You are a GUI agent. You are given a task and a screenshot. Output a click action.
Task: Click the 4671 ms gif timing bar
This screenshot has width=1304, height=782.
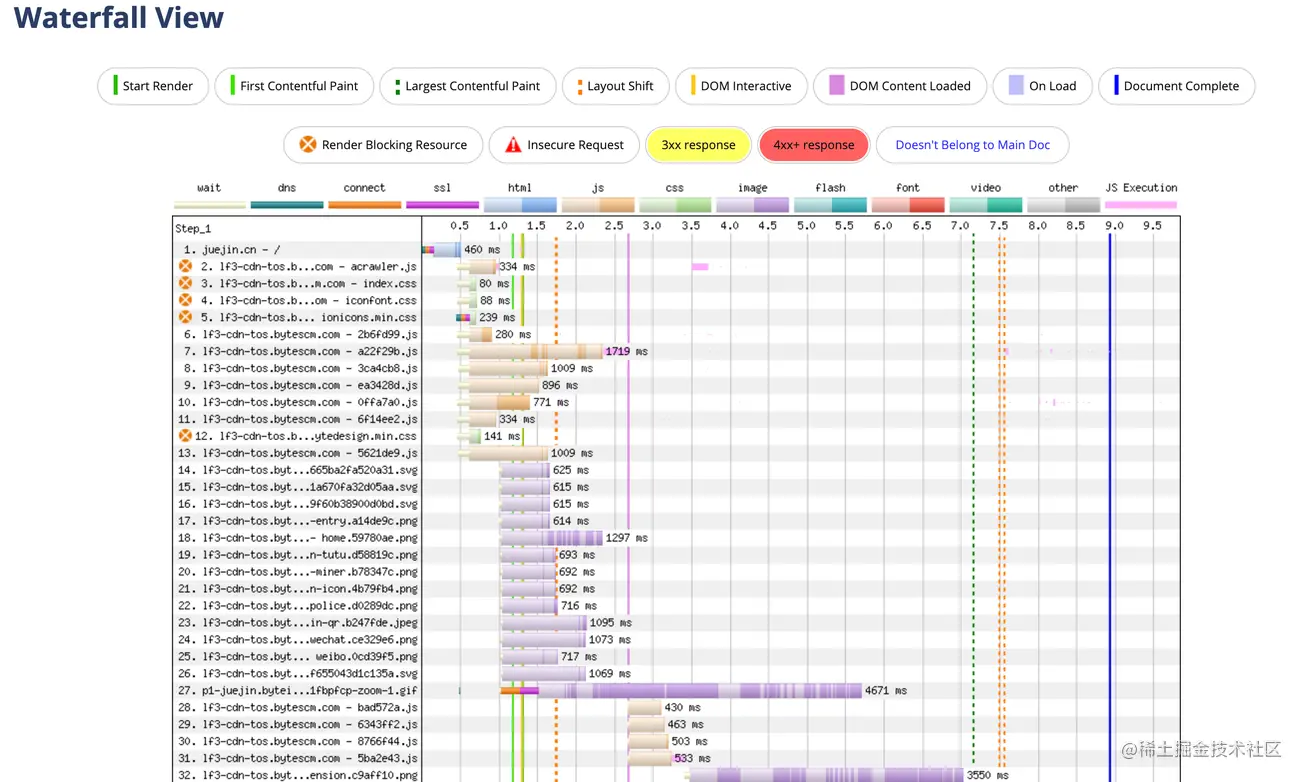point(681,691)
